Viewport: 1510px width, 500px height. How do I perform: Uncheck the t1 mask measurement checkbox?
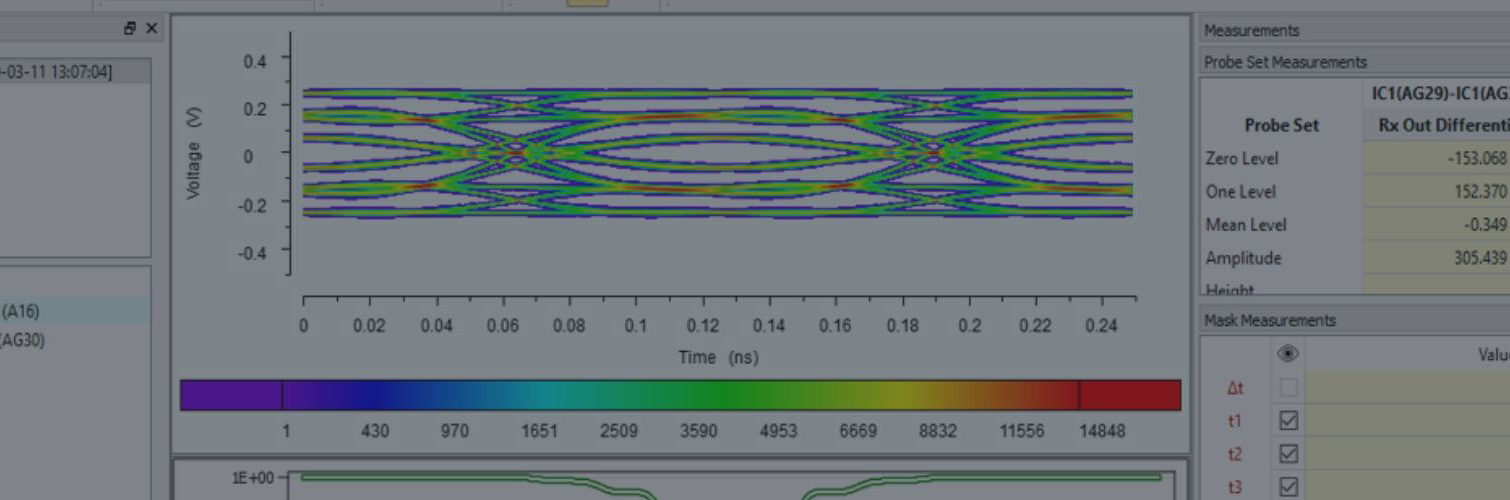pos(1289,421)
